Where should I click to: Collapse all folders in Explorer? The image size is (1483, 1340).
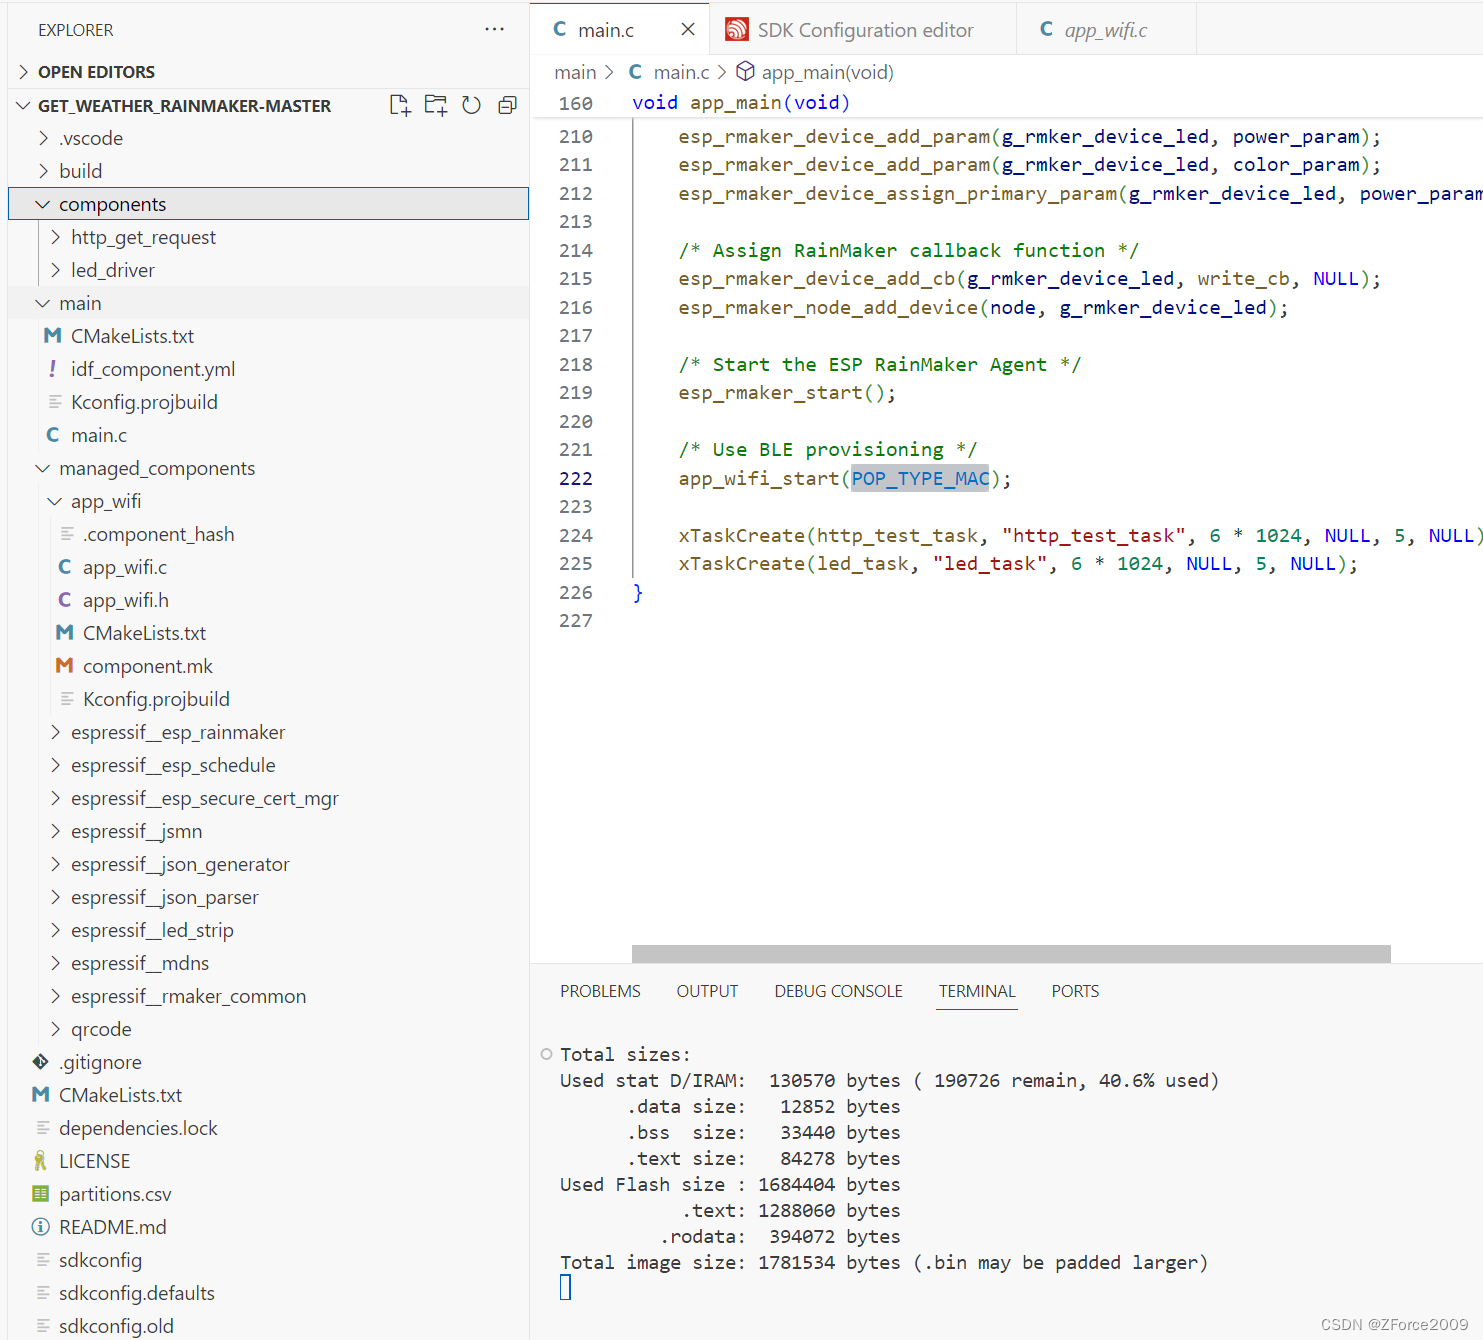pos(507,105)
